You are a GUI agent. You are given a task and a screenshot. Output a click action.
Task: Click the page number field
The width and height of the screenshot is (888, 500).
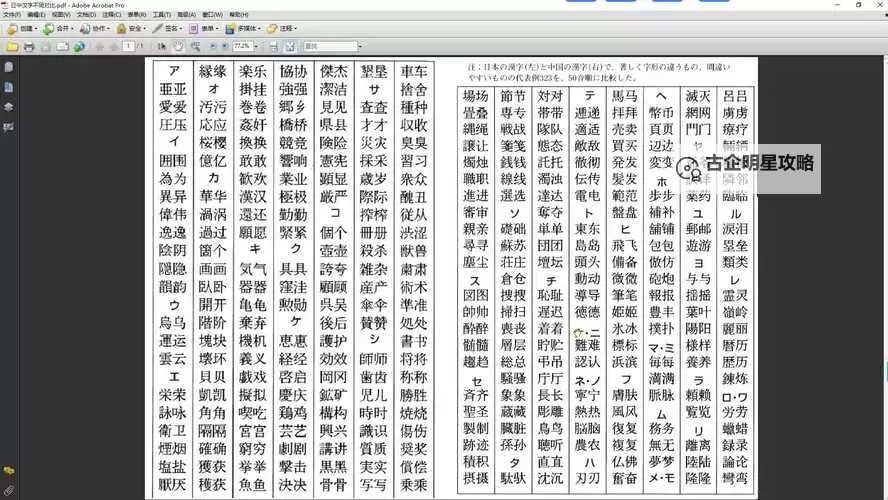[x=128, y=46]
